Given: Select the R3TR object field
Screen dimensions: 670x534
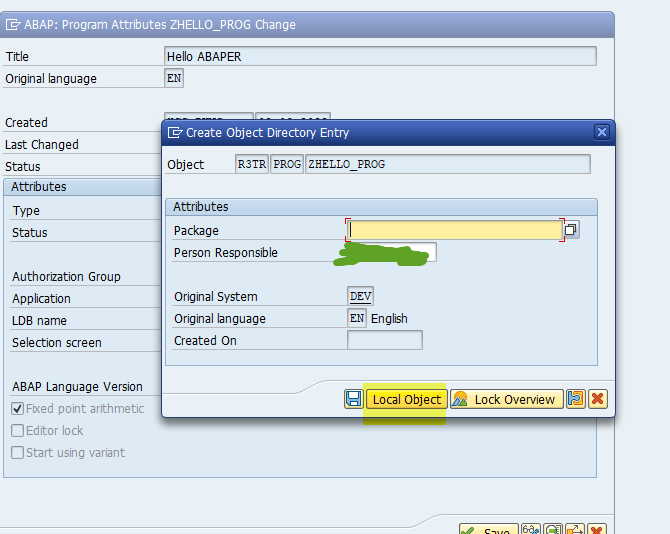Looking at the screenshot, I should point(252,164).
